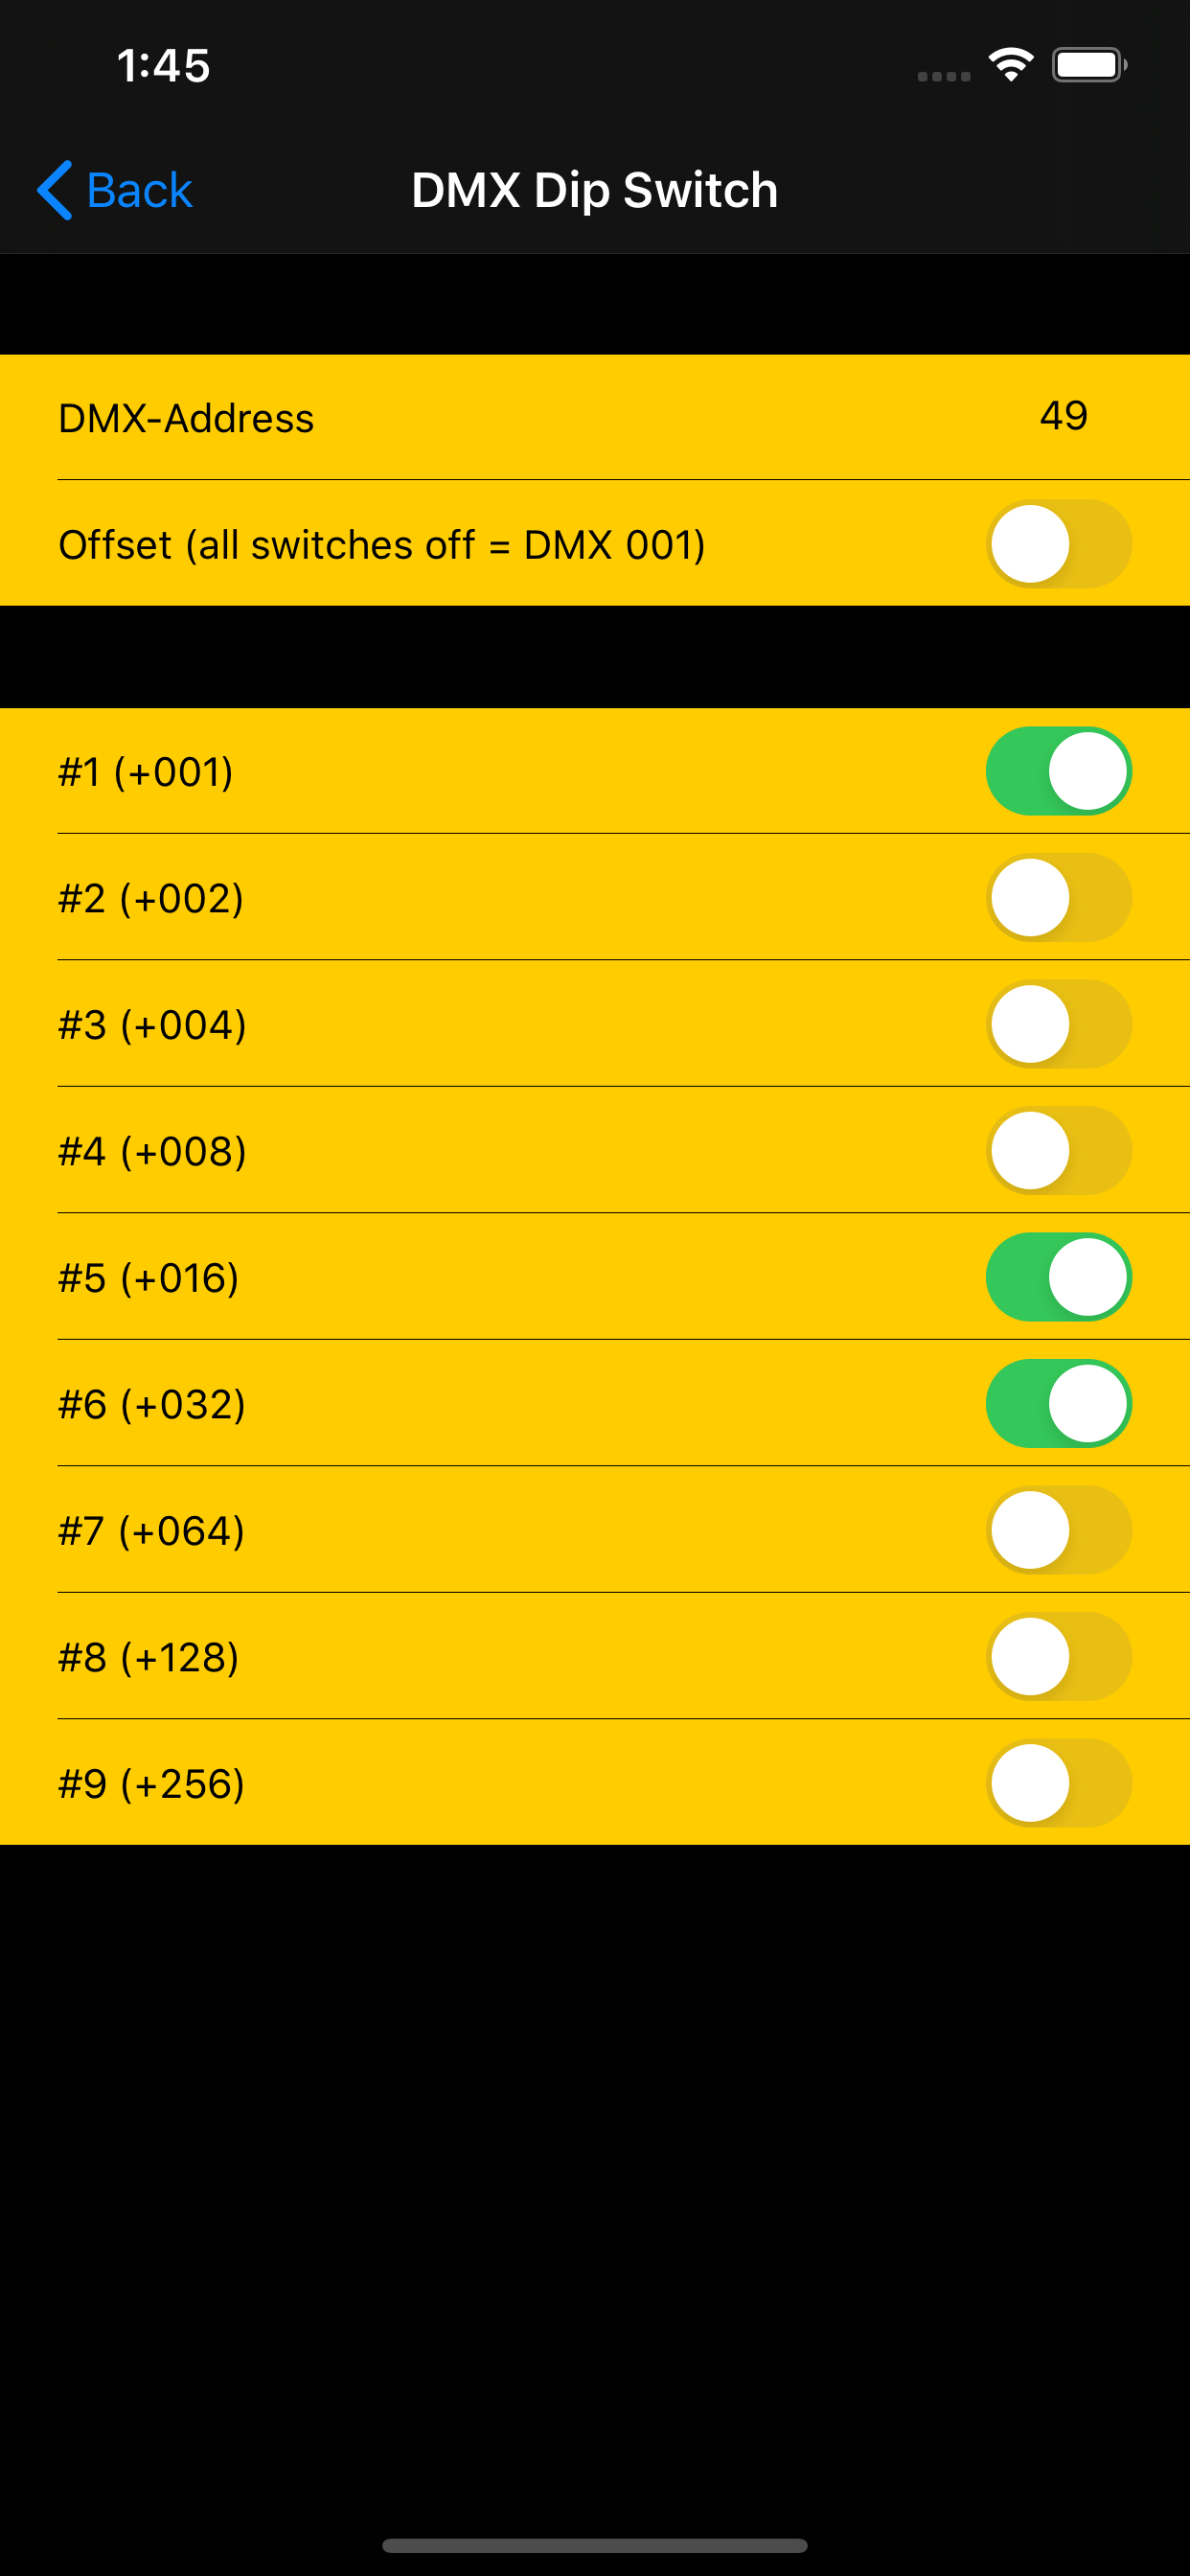This screenshot has height=2576, width=1190.
Task: Tap the clock showing 1:45
Action: [163, 64]
